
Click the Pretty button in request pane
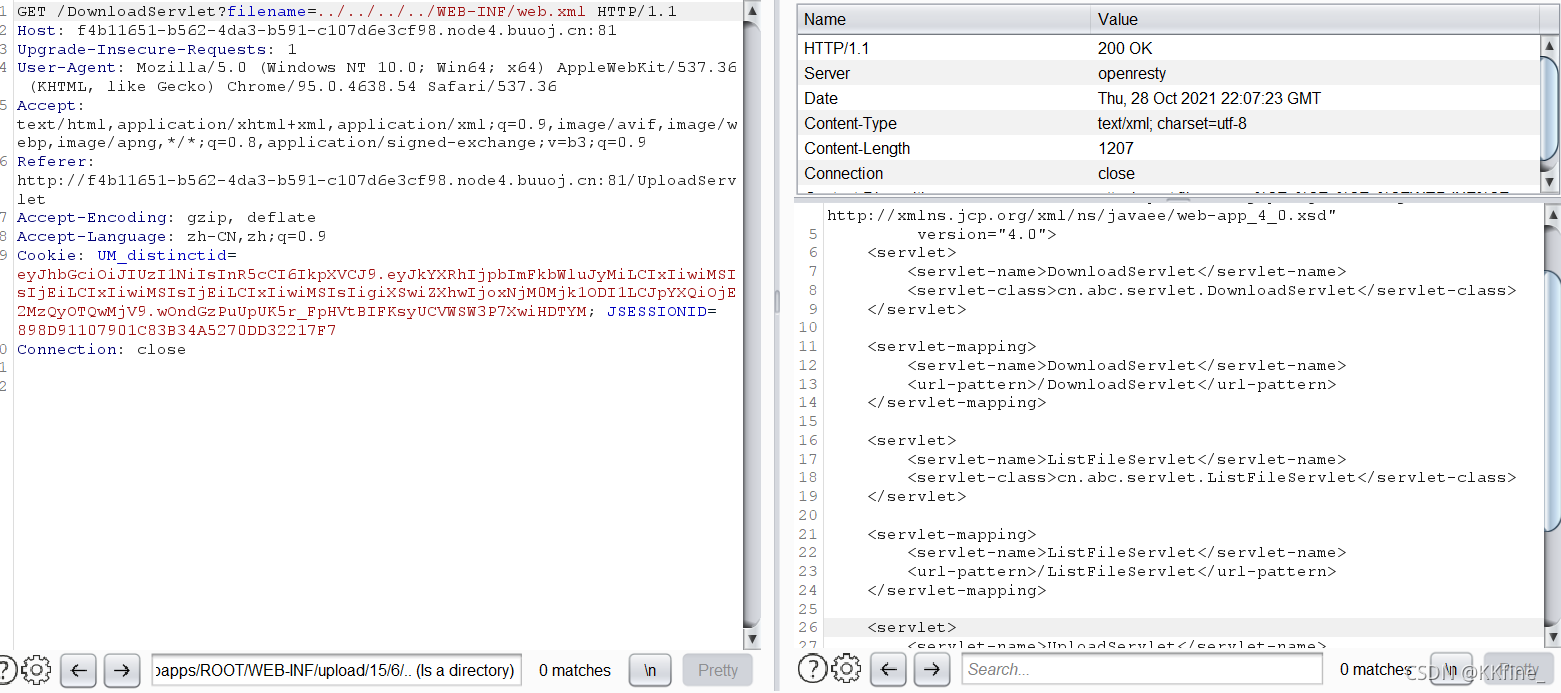(x=717, y=670)
